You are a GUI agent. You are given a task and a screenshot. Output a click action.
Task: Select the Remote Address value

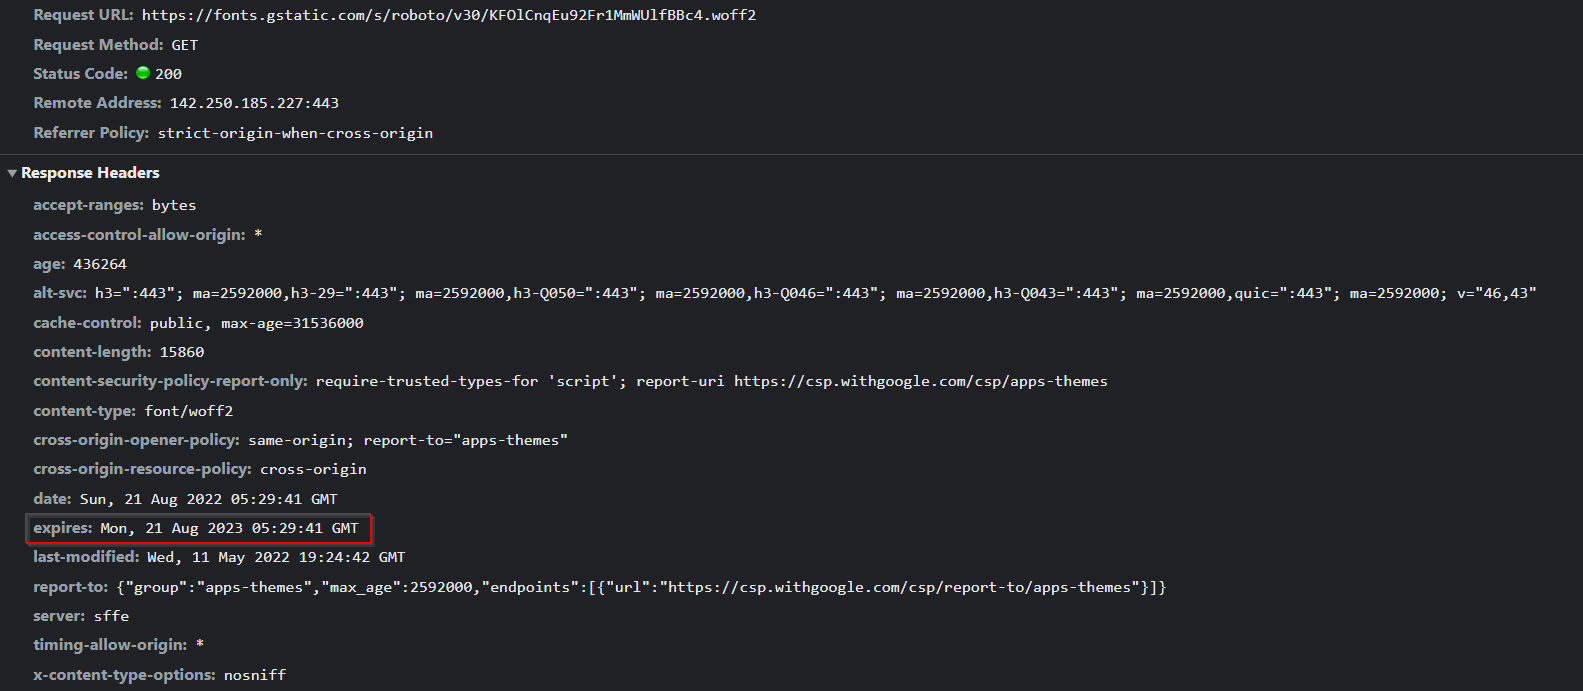(x=254, y=103)
